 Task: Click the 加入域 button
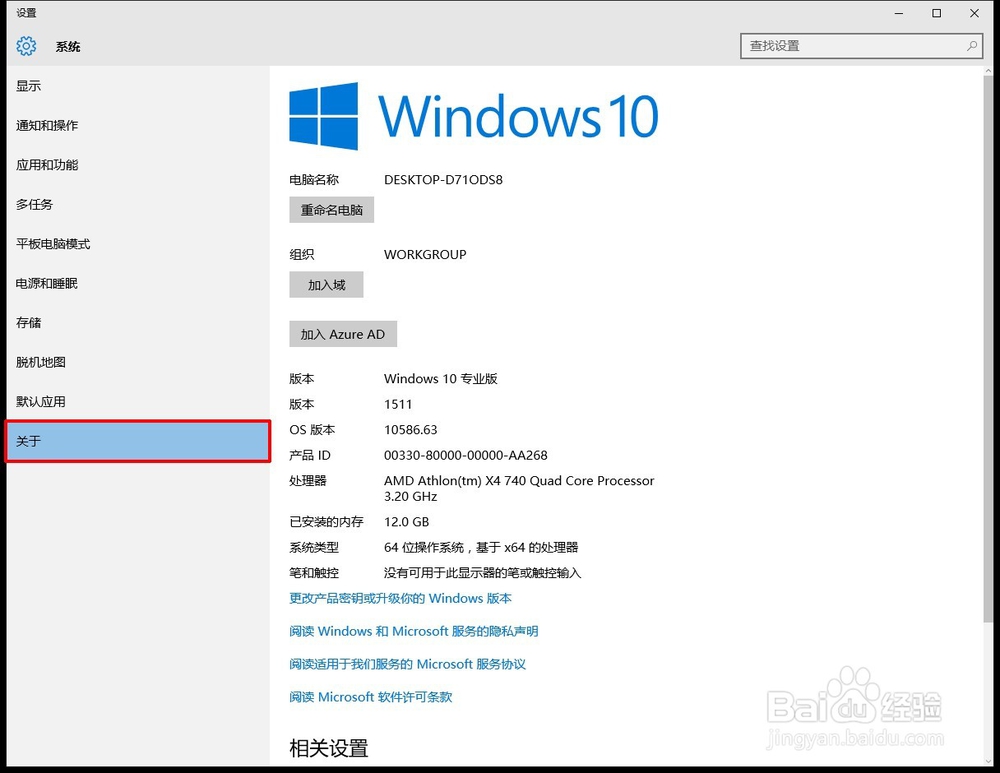[327, 284]
